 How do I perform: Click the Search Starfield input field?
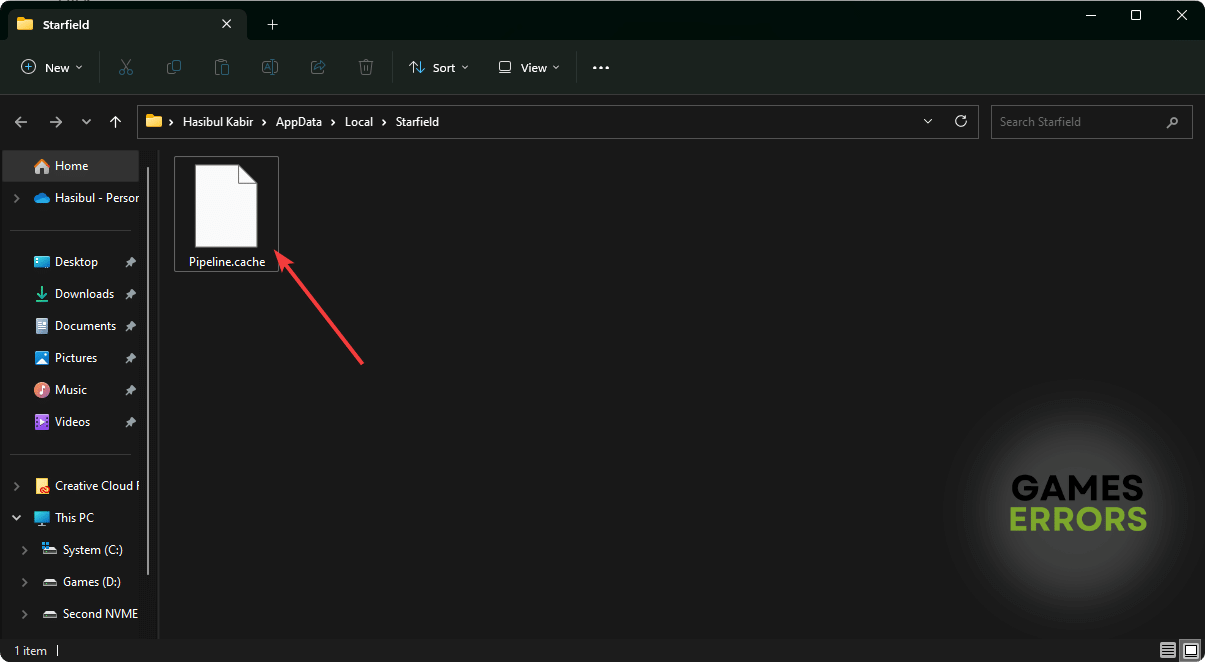[1078, 122]
